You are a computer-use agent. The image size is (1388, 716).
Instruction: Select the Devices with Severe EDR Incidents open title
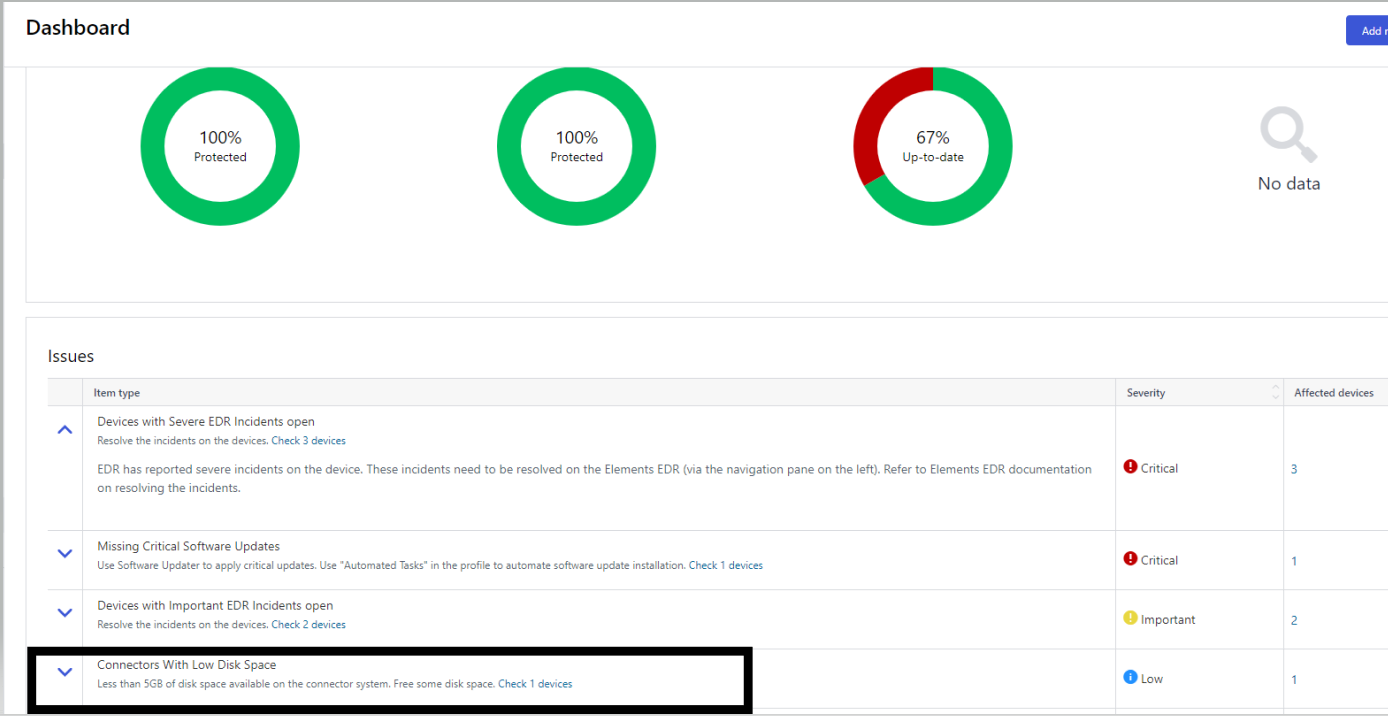[206, 421]
